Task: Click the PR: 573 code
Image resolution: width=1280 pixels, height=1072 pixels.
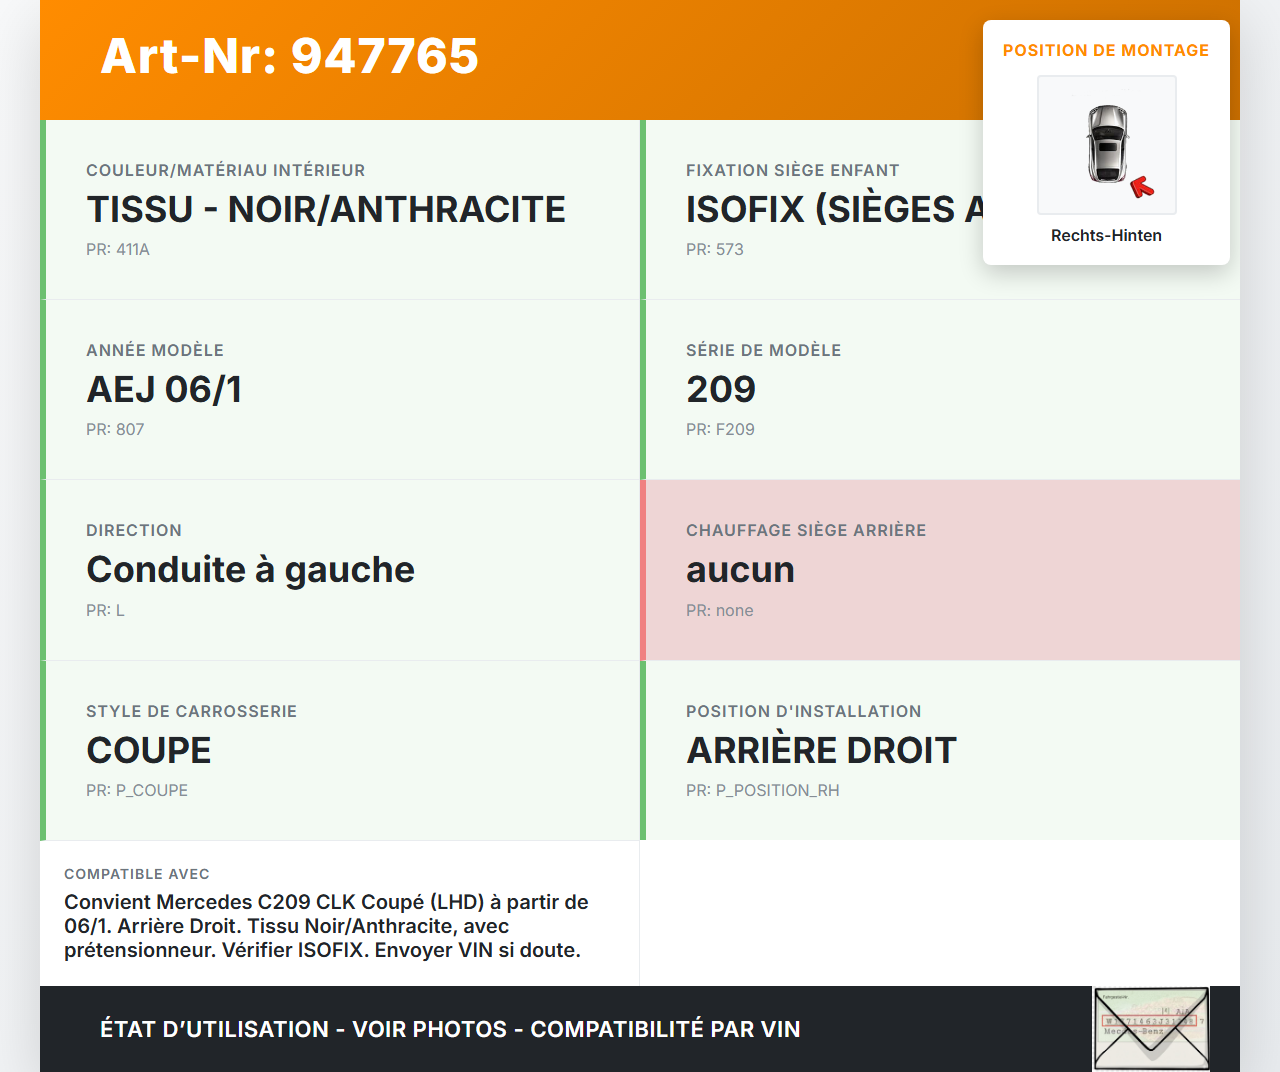Action: [x=714, y=250]
